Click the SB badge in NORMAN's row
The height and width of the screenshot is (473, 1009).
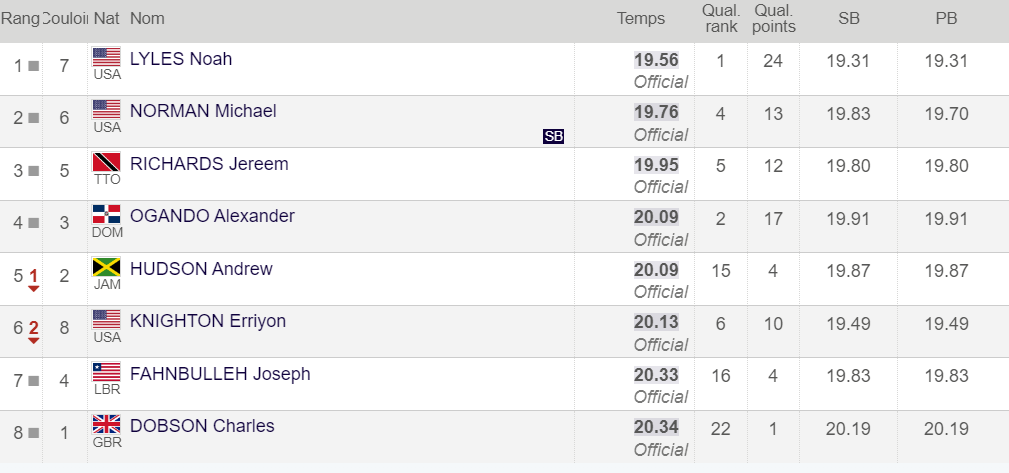(x=553, y=136)
